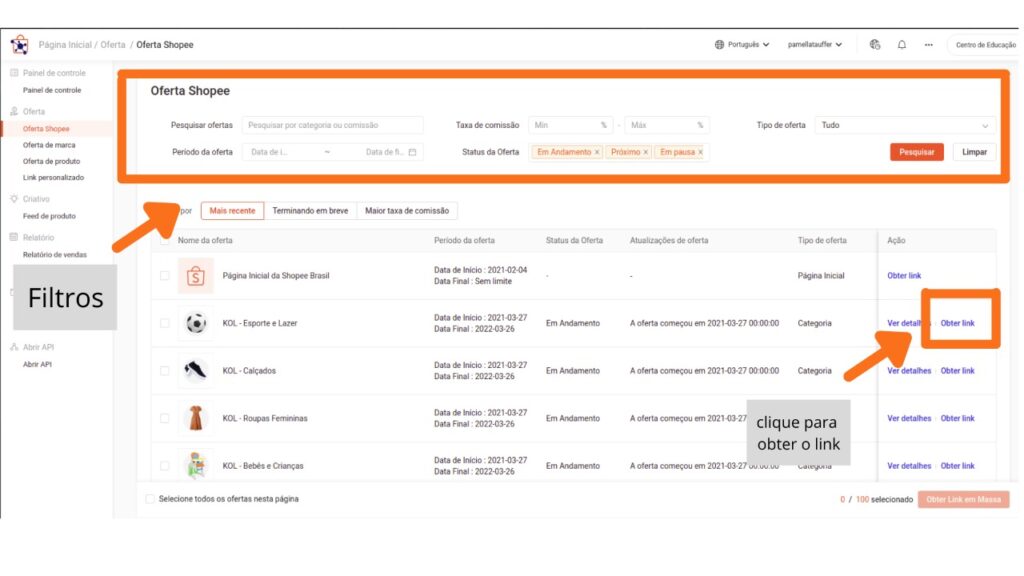1024x576 pixels.
Task: Open the notifications bell
Action: (x=901, y=44)
